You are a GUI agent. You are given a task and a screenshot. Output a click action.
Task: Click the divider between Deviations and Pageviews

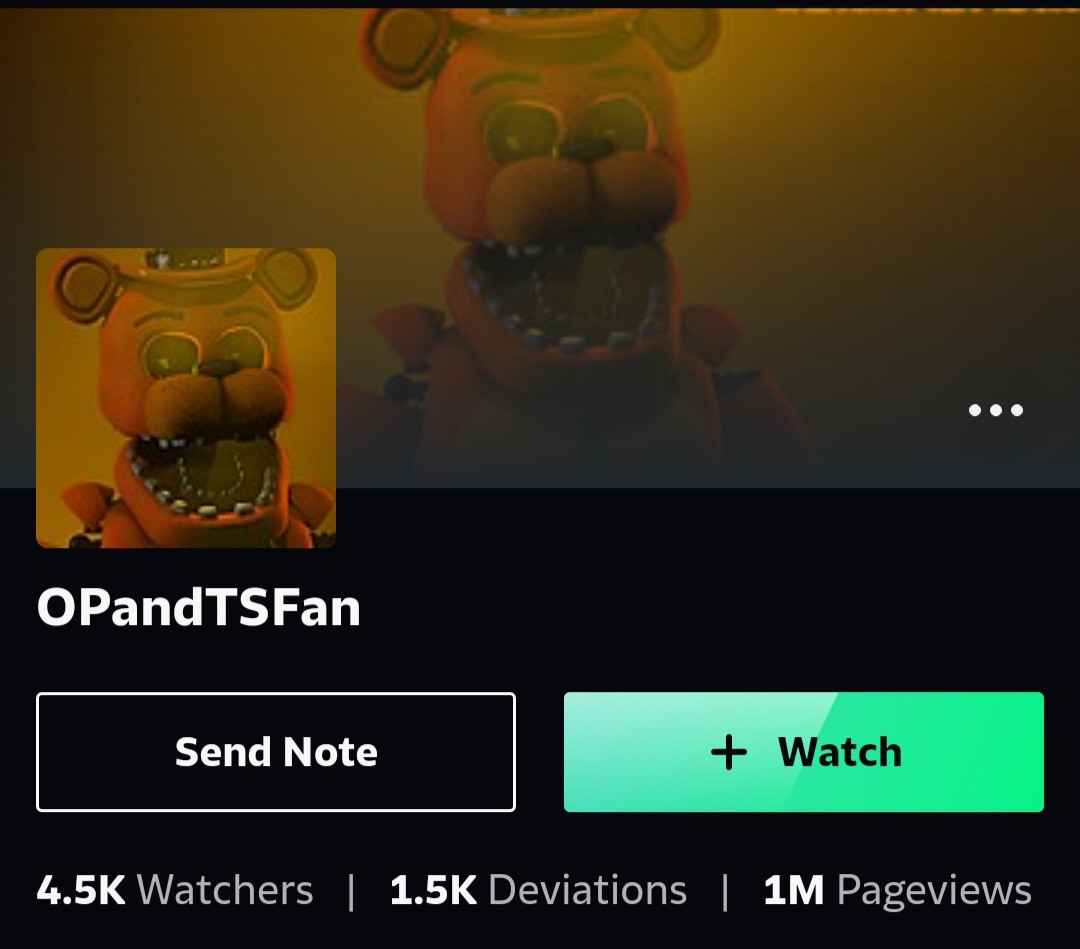(x=725, y=892)
